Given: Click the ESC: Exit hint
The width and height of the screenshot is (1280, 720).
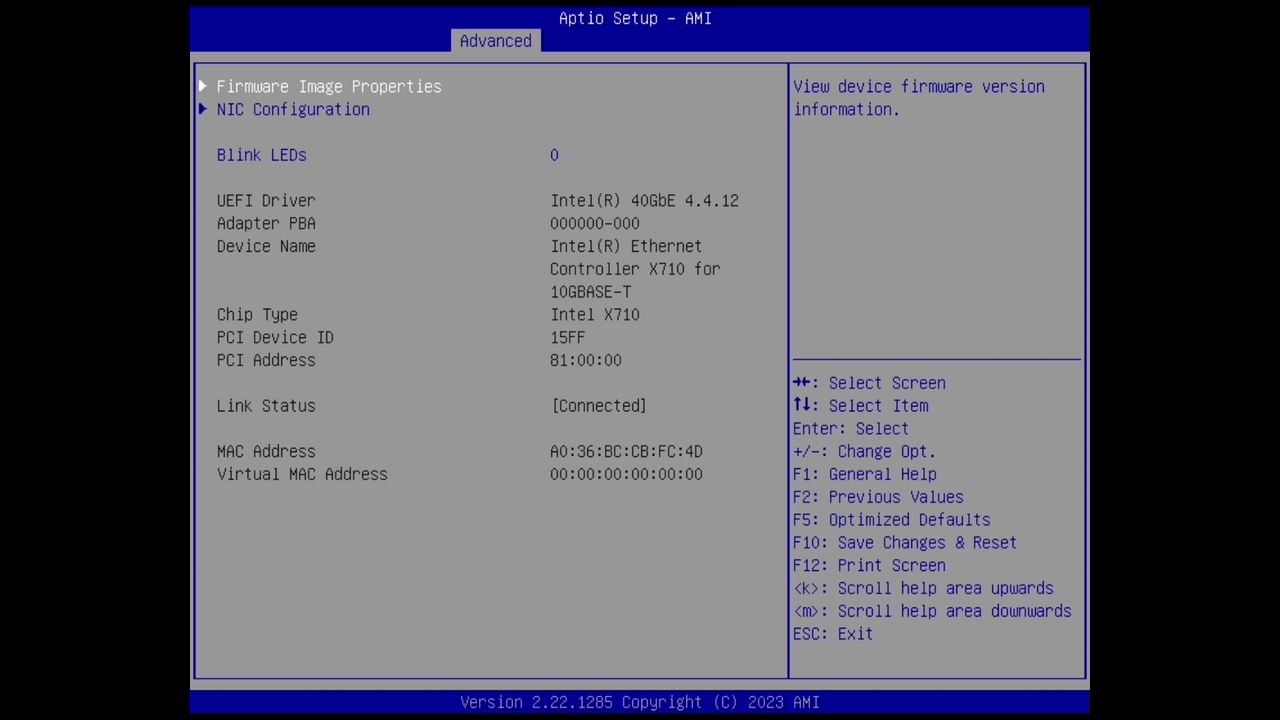Looking at the screenshot, I should click(833, 634).
